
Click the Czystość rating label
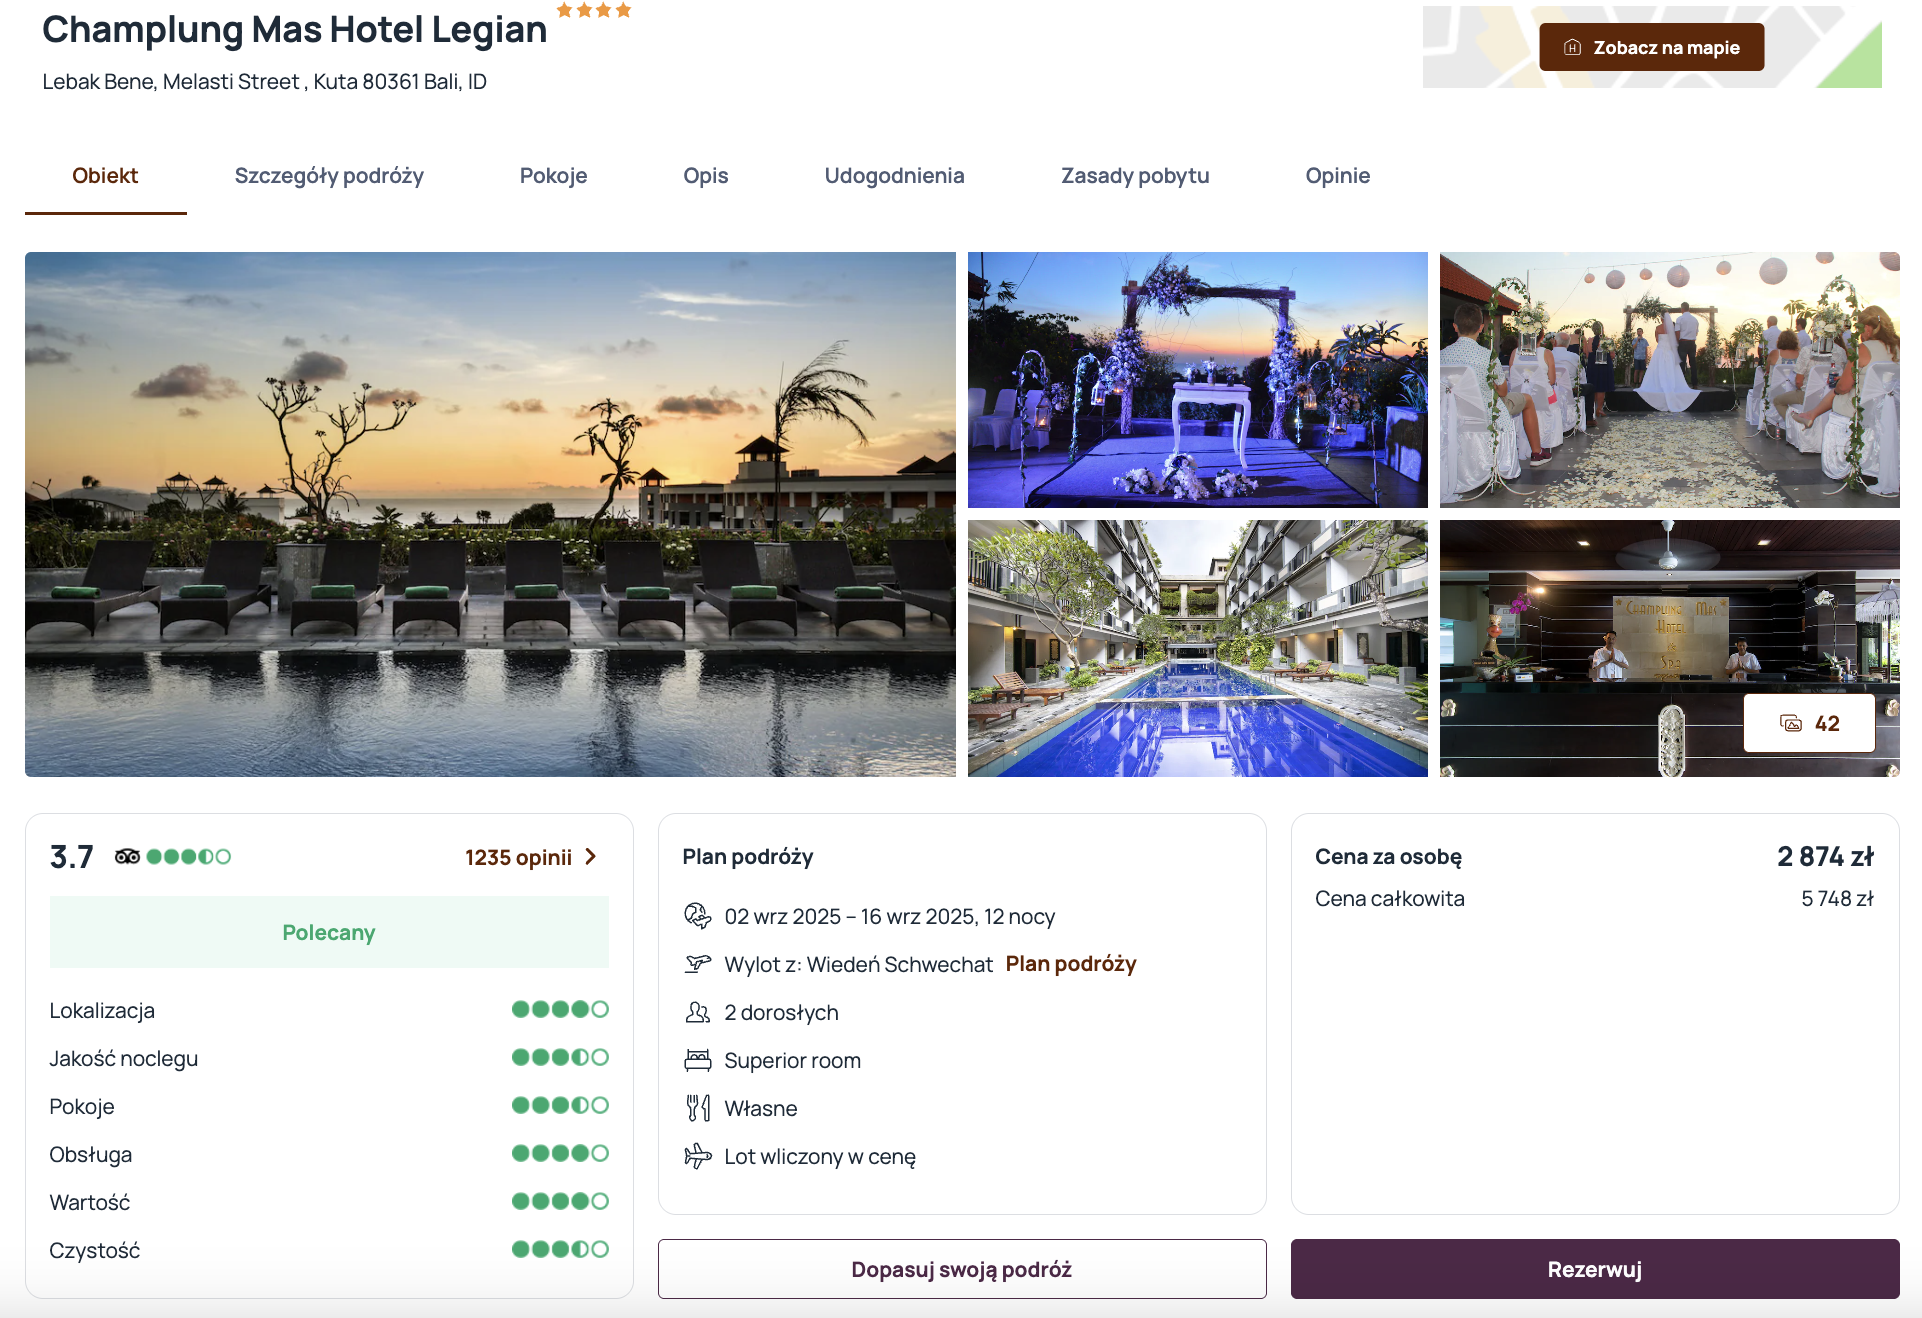(94, 1250)
